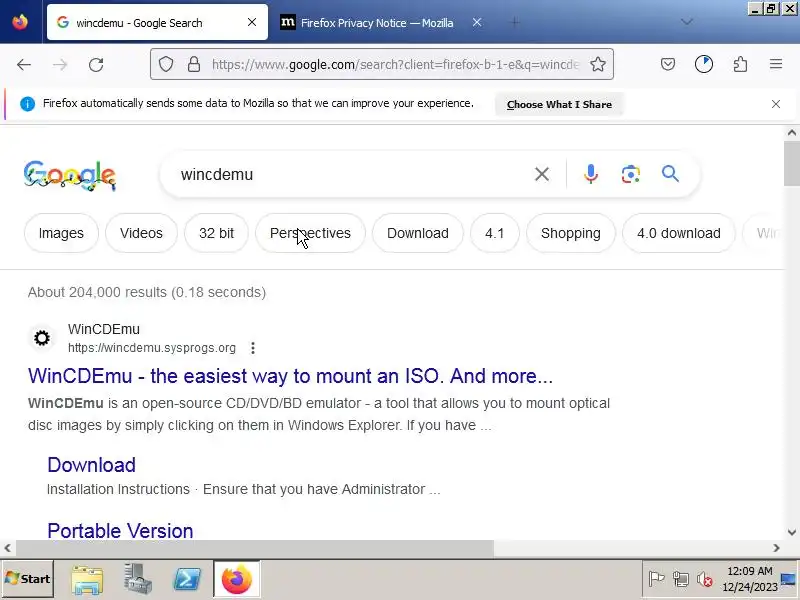
Task: Click the https://wincdemu.sysprogs.org URL text
Action: pyautogui.click(x=152, y=348)
